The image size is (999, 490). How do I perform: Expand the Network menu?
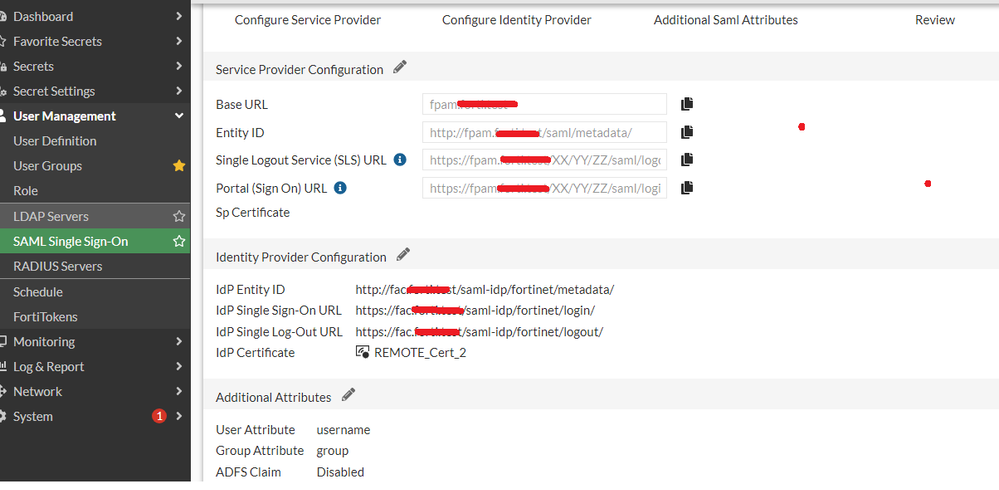[x=179, y=392]
